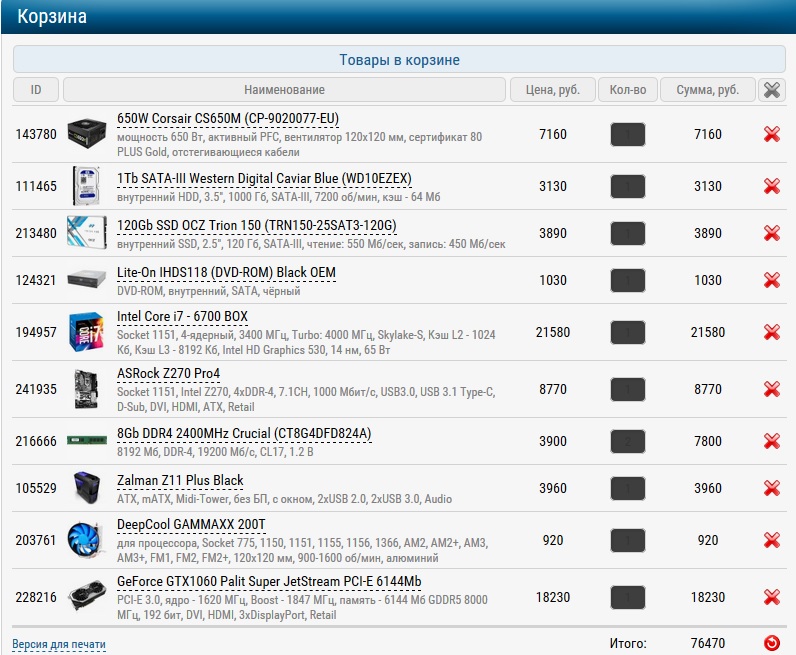Image resolution: width=796 pixels, height=655 pixels.
Task: Delete GeForce GTX1060 Palit from cart
Action: click(772, 597)
